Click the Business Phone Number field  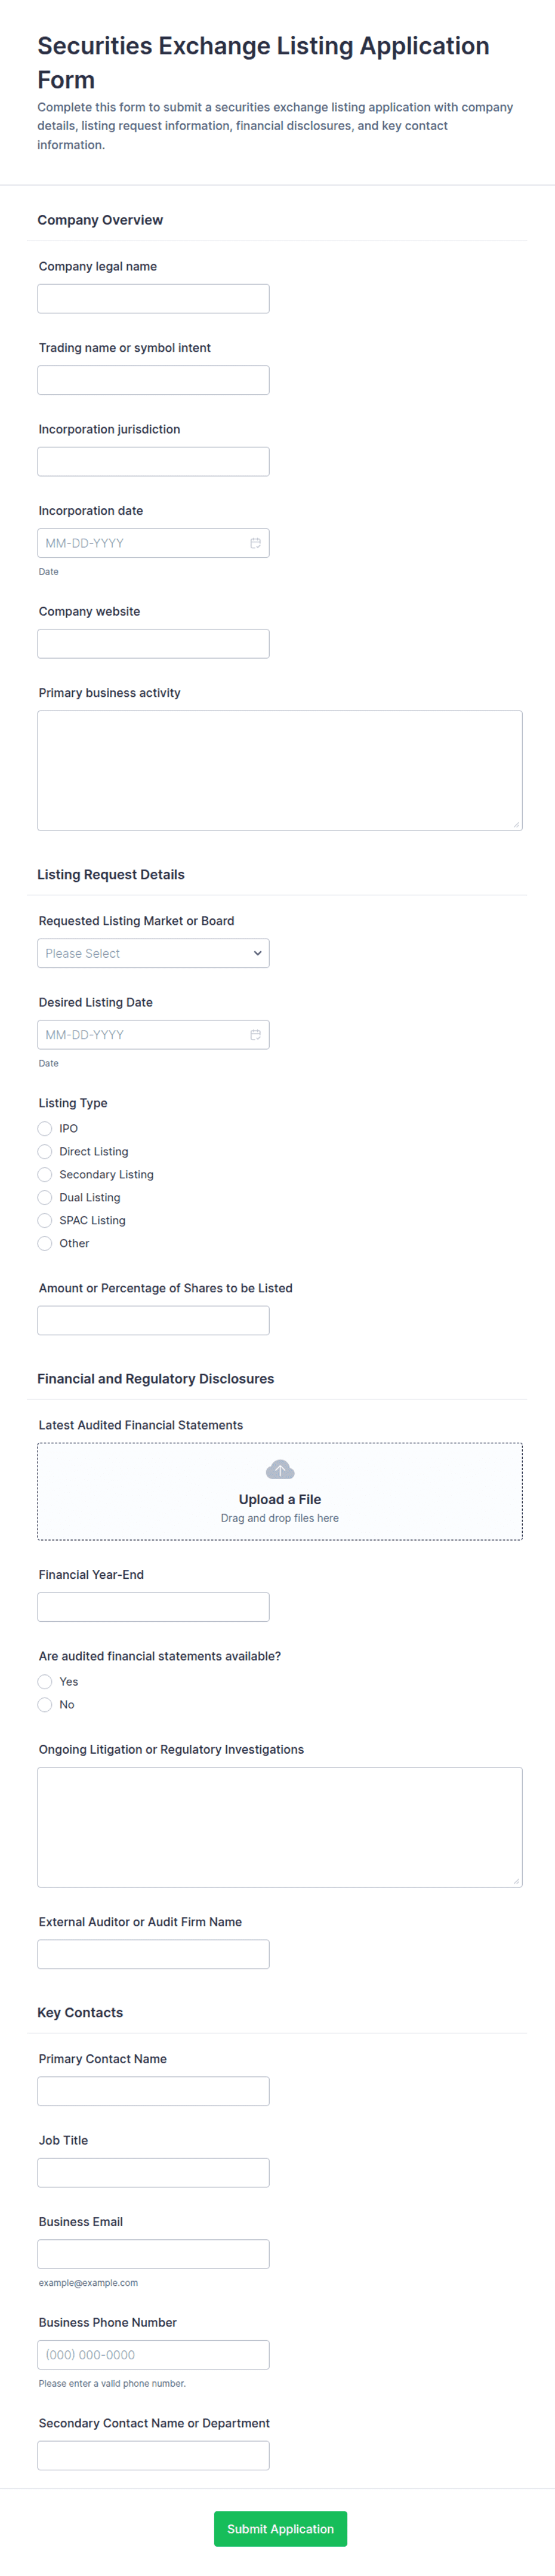[x=153, y=2355]
